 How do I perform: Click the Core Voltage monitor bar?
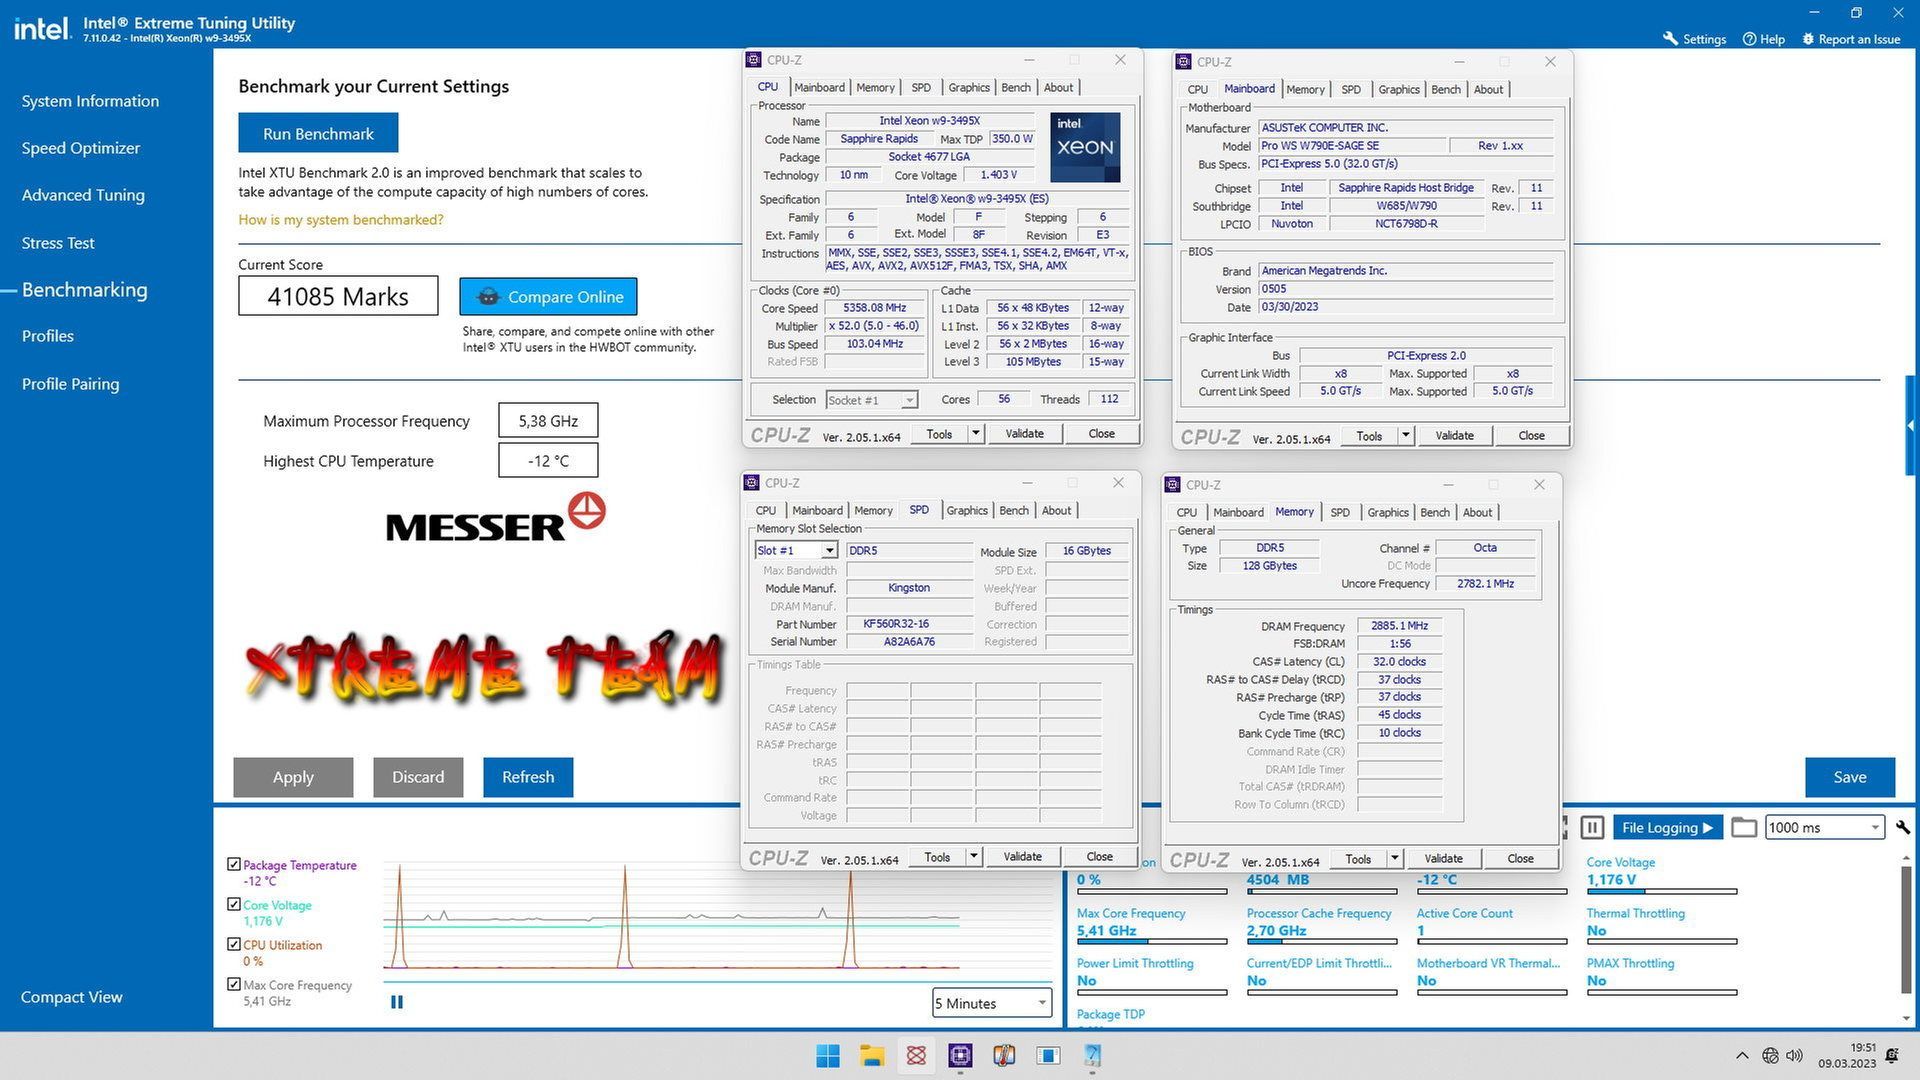point(1661,891)
